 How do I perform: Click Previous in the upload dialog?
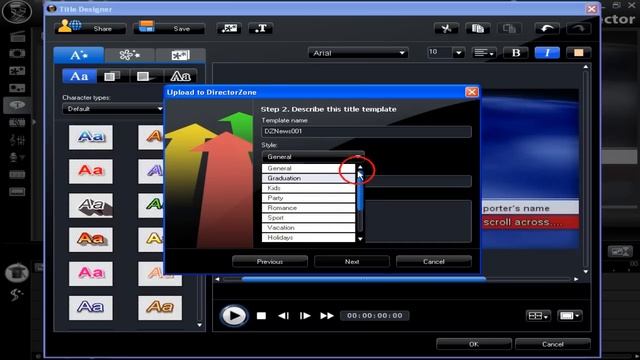click(270, 262)
